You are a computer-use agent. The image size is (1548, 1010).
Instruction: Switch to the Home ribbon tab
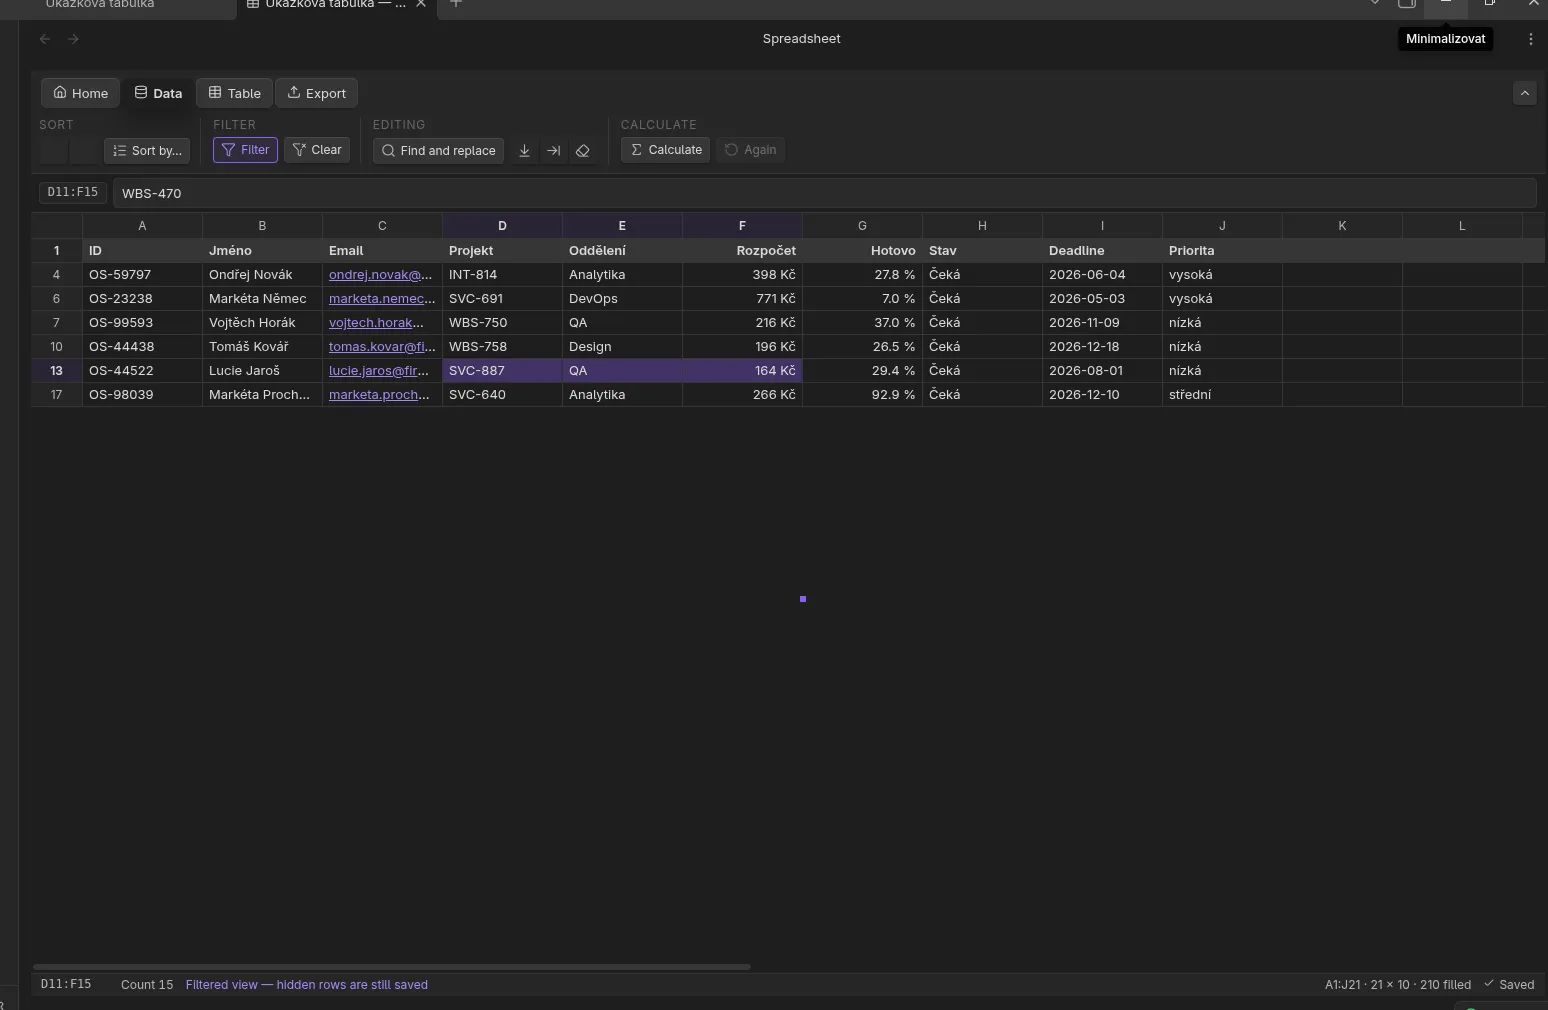tap(80, 93)
